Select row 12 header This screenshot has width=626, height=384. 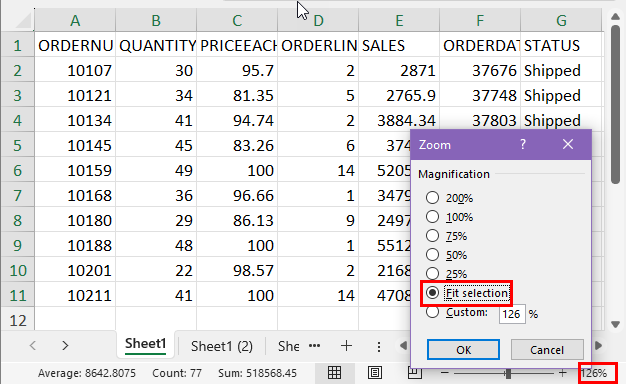[x=18, y=321]
